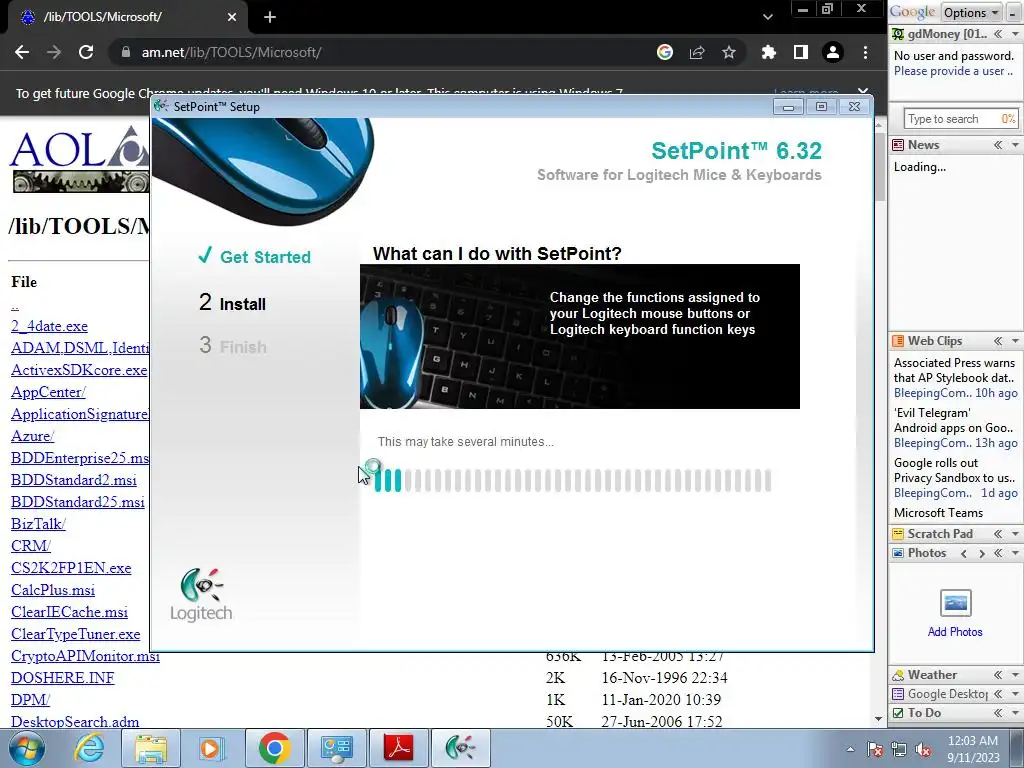Launch Internet Explorer from taskbar
The height and width of the screenshot is (768, 1024).
click(x=89, y=748)
